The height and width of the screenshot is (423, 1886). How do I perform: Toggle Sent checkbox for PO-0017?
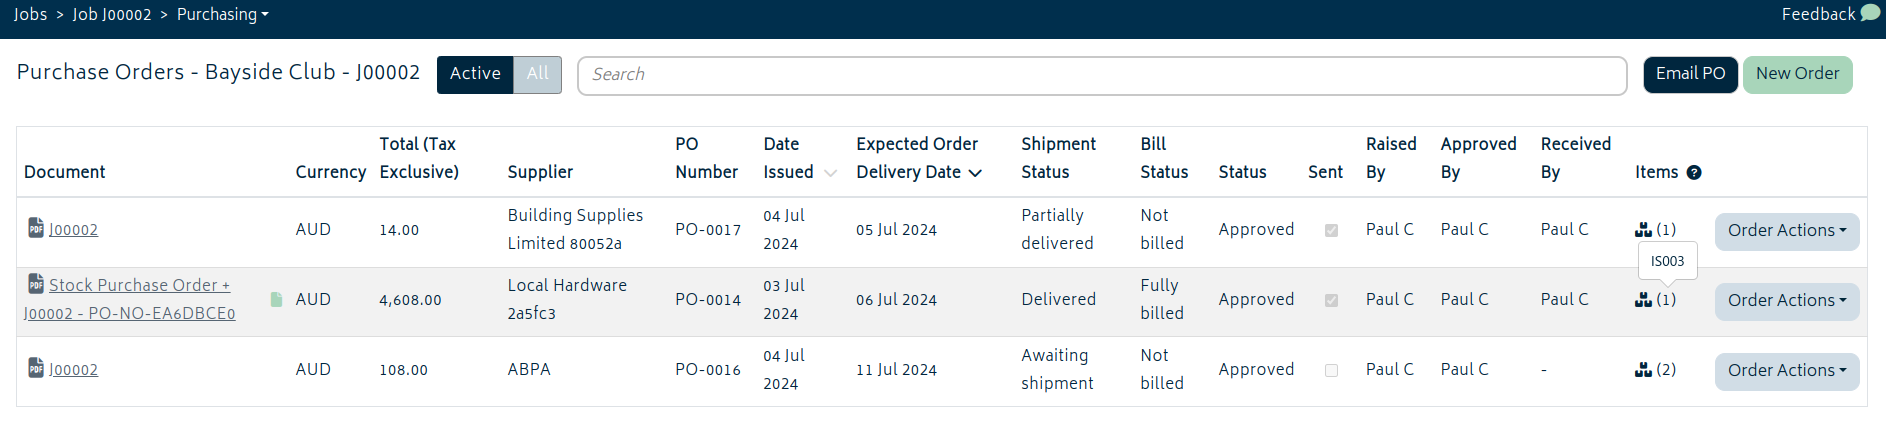coord(1331,230)
